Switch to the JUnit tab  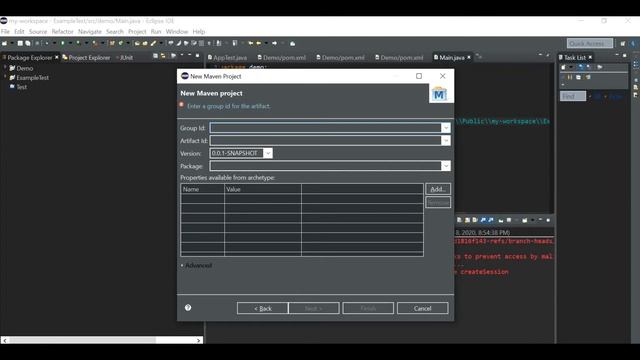(124, 58)
